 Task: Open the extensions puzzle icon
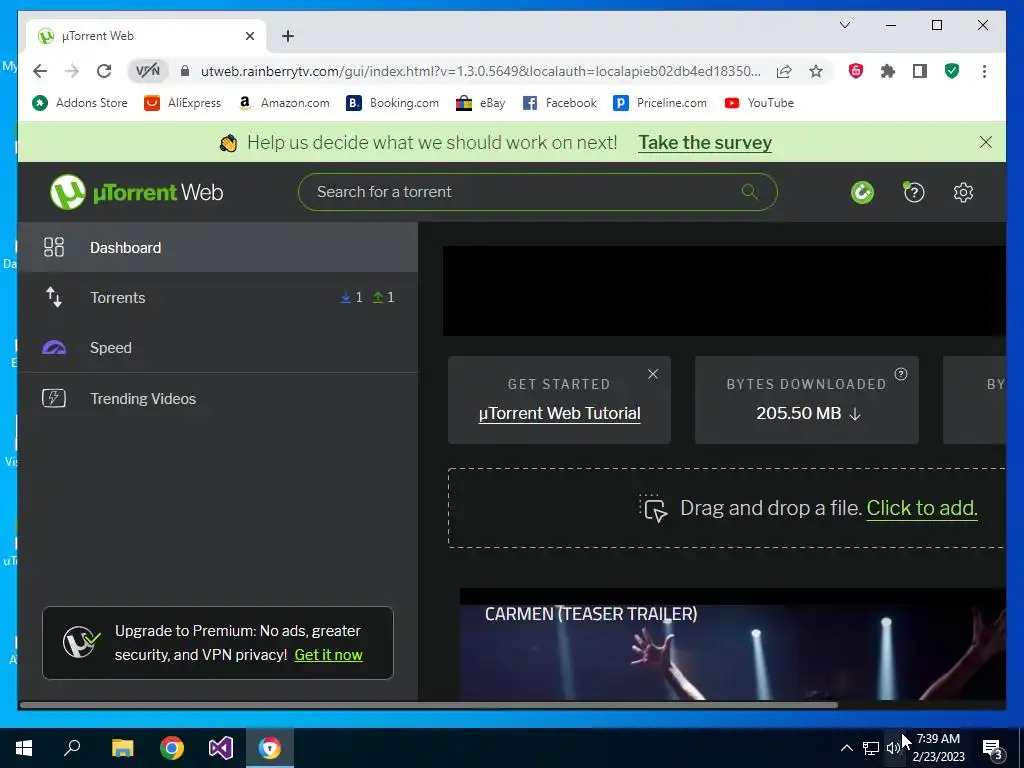click(x=888, y=71)
